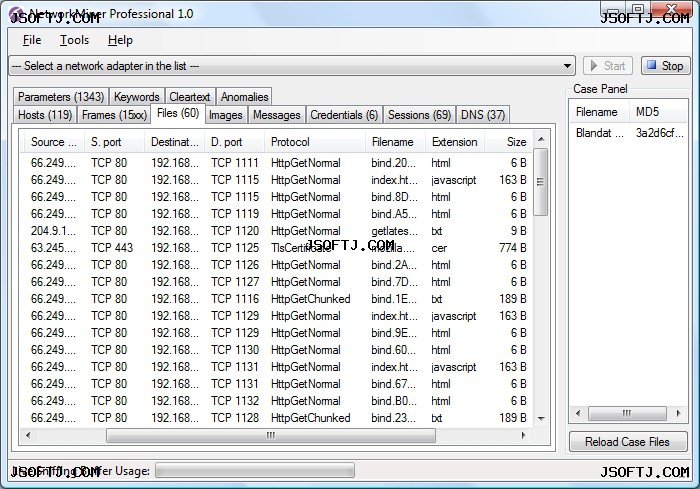
Task: Sort by Destination column header
Action: pyautogui.click(x=175, y=142)
